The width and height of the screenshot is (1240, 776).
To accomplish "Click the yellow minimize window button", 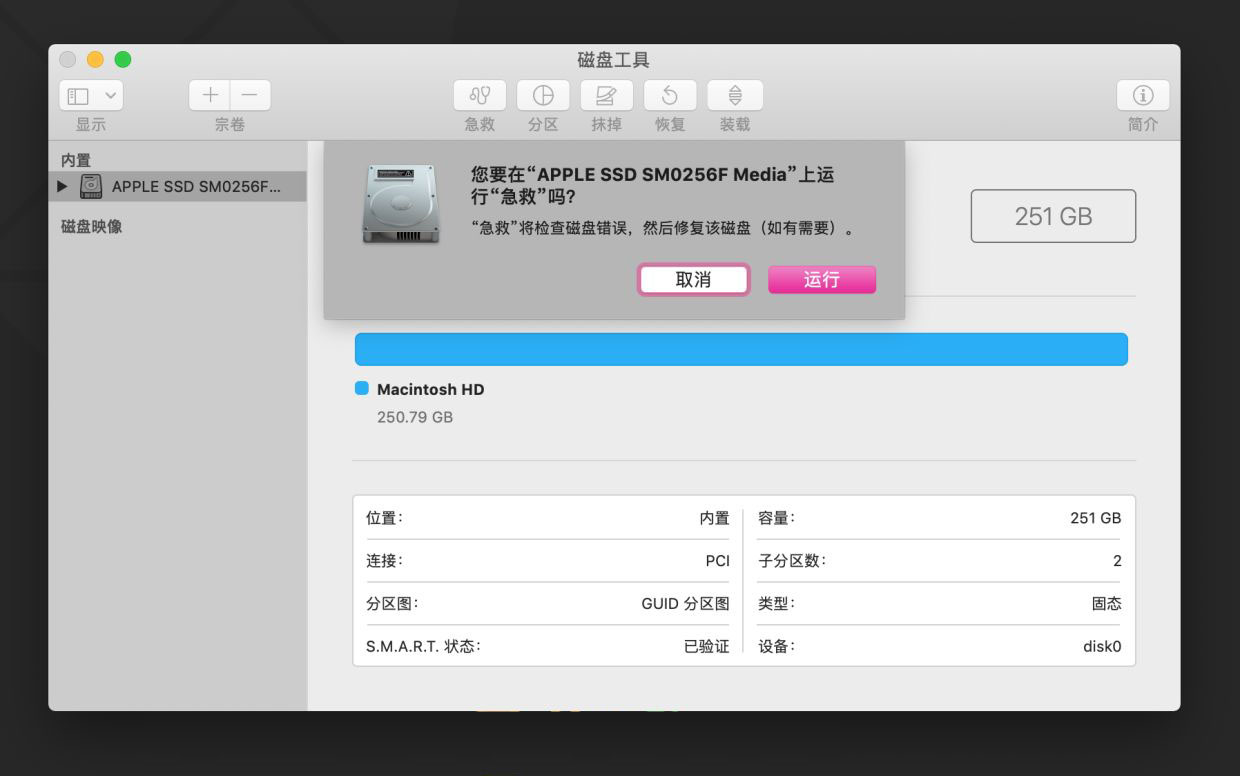I will coord(95,60).
